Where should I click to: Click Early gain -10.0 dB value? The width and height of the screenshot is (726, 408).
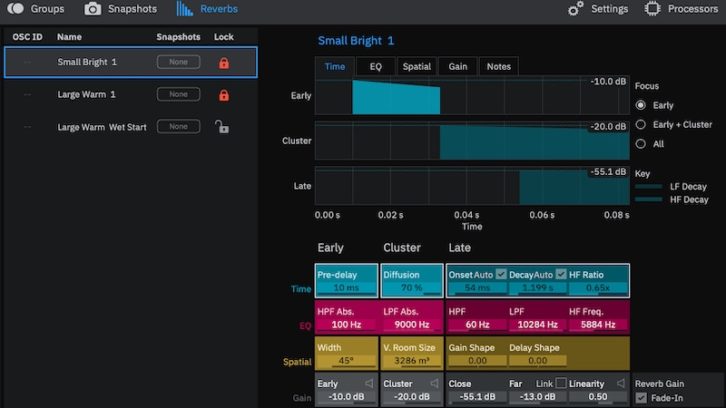(x=346, y=397)
